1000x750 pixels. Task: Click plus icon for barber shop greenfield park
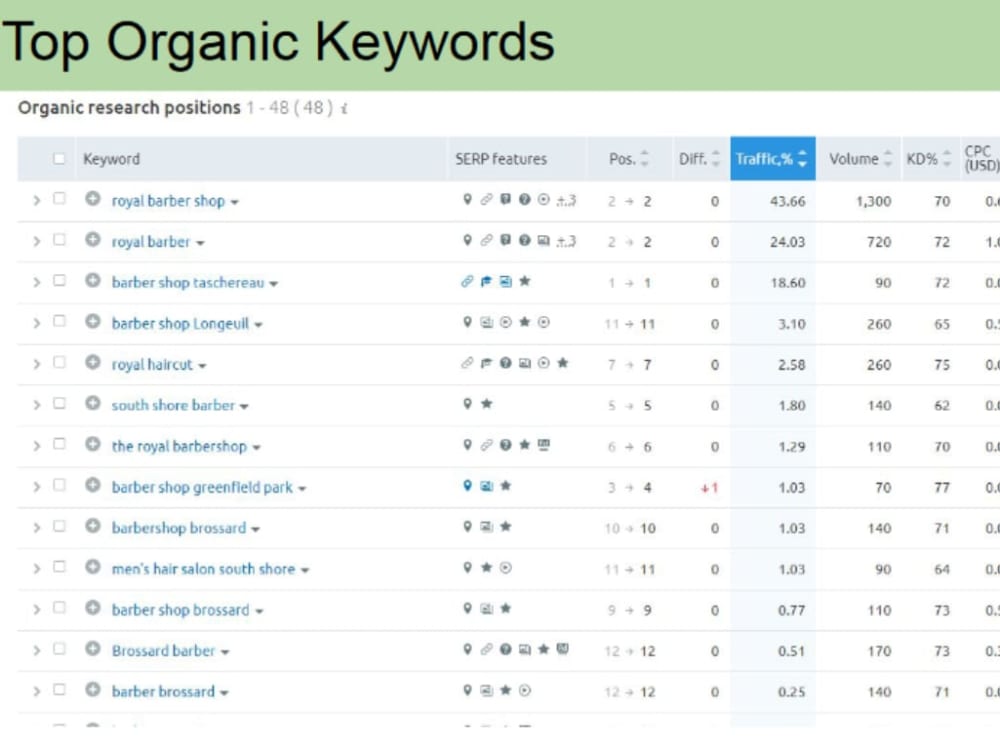click(92, 485)
